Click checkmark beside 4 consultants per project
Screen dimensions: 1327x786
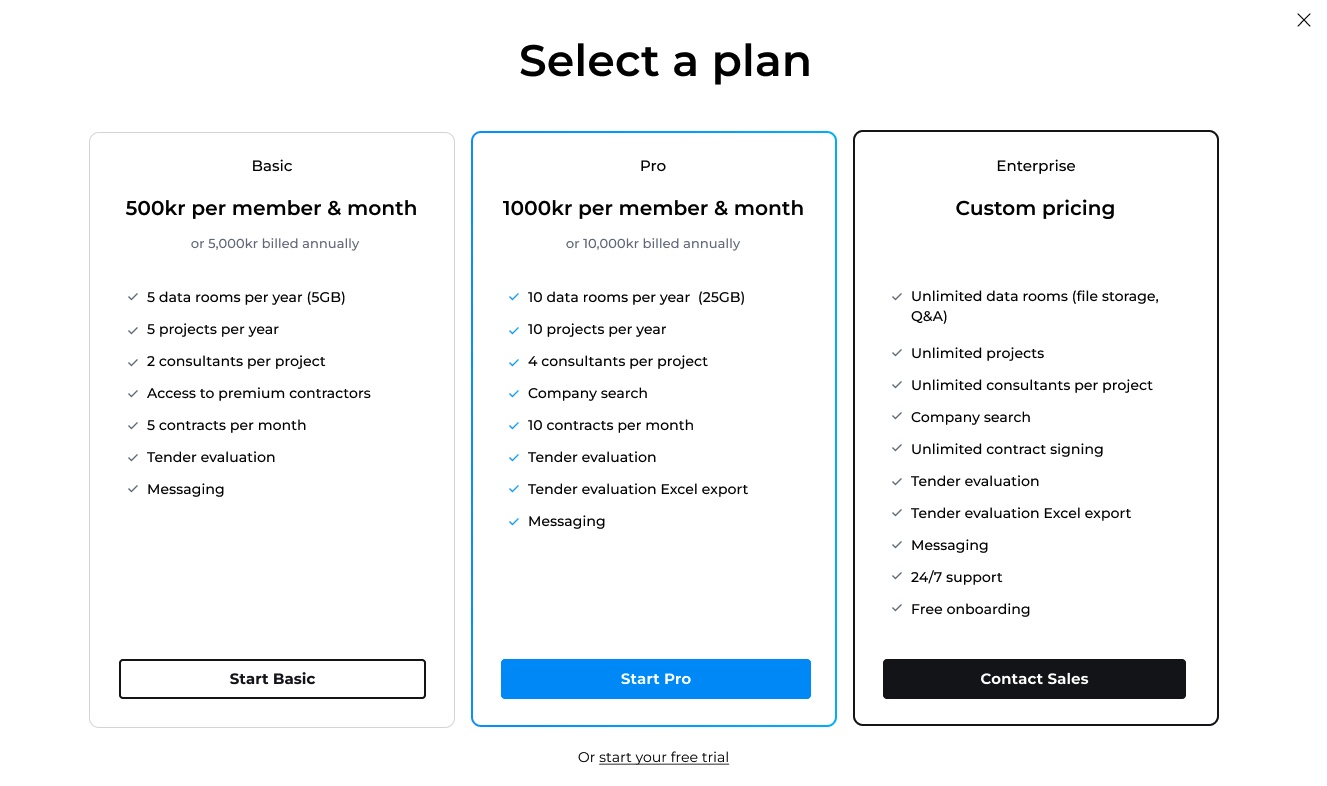coord(513,361)
